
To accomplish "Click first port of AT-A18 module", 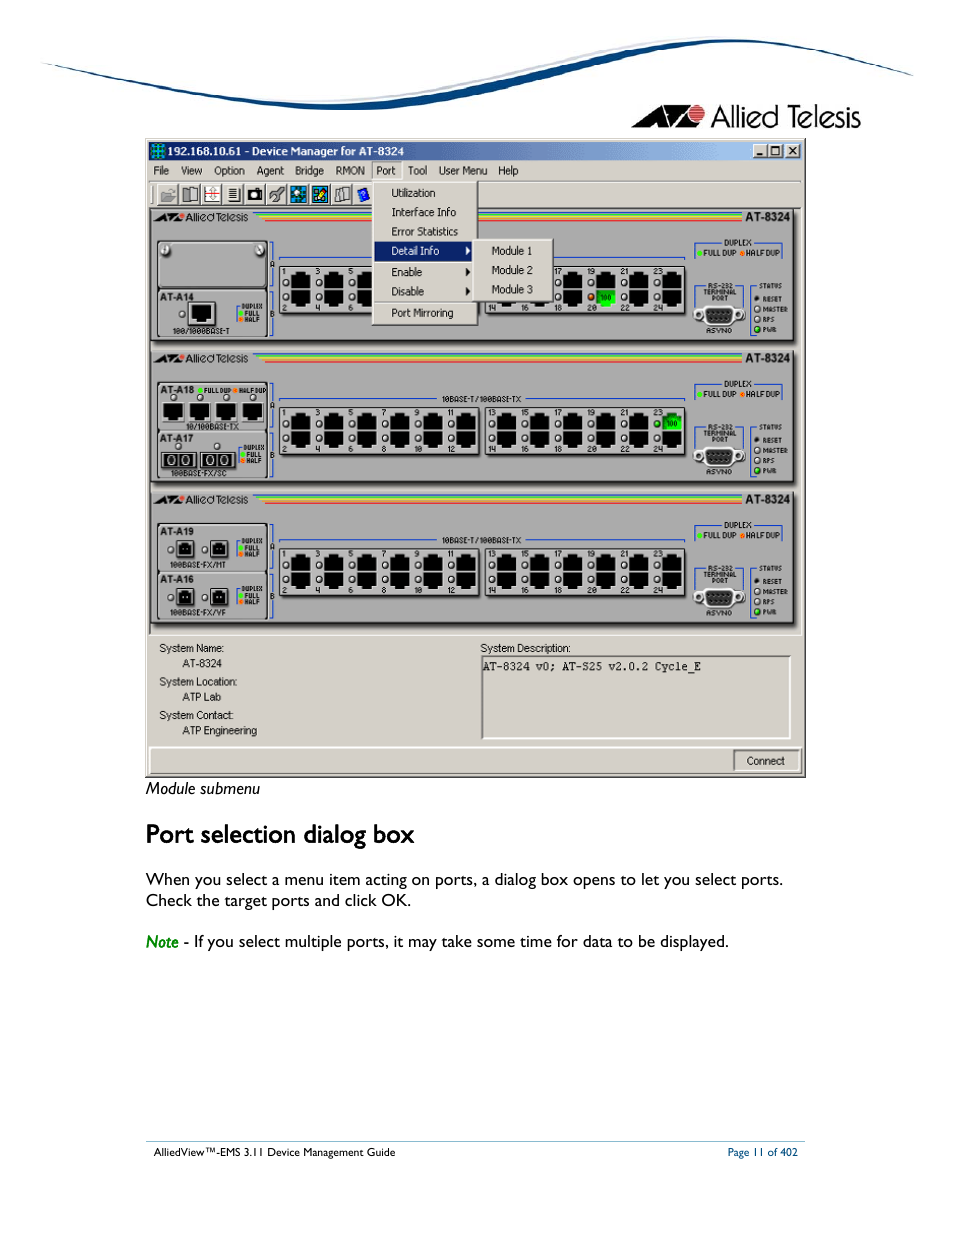I will point(173,410).
